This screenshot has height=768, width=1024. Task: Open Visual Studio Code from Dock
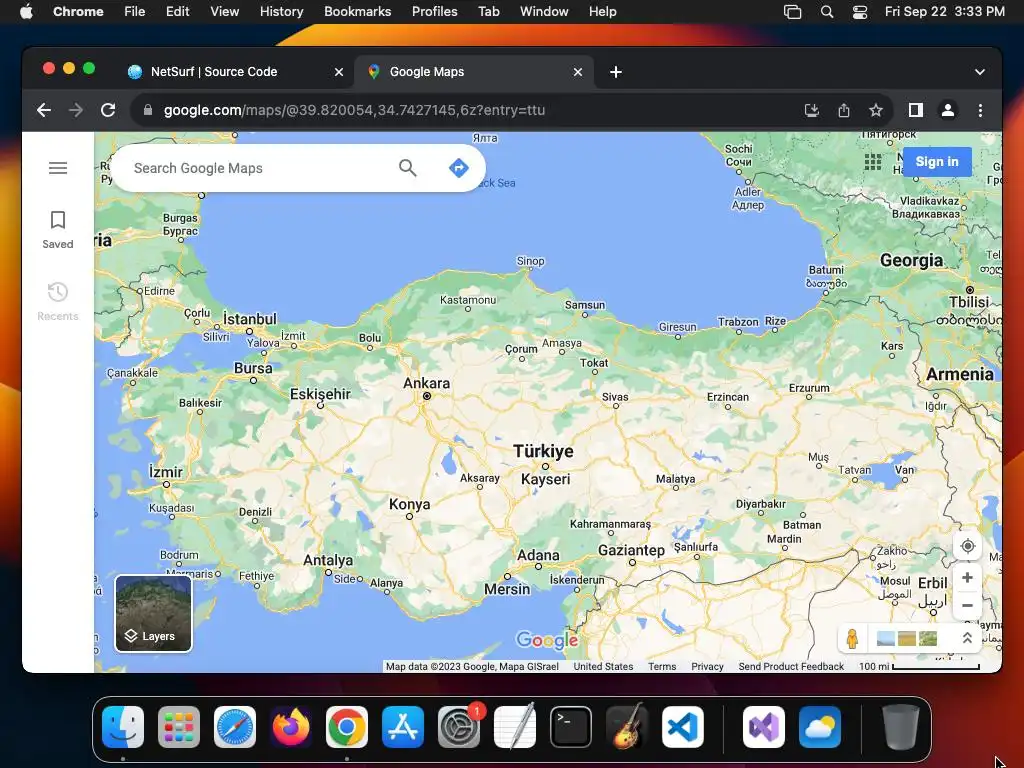[682, 727]
